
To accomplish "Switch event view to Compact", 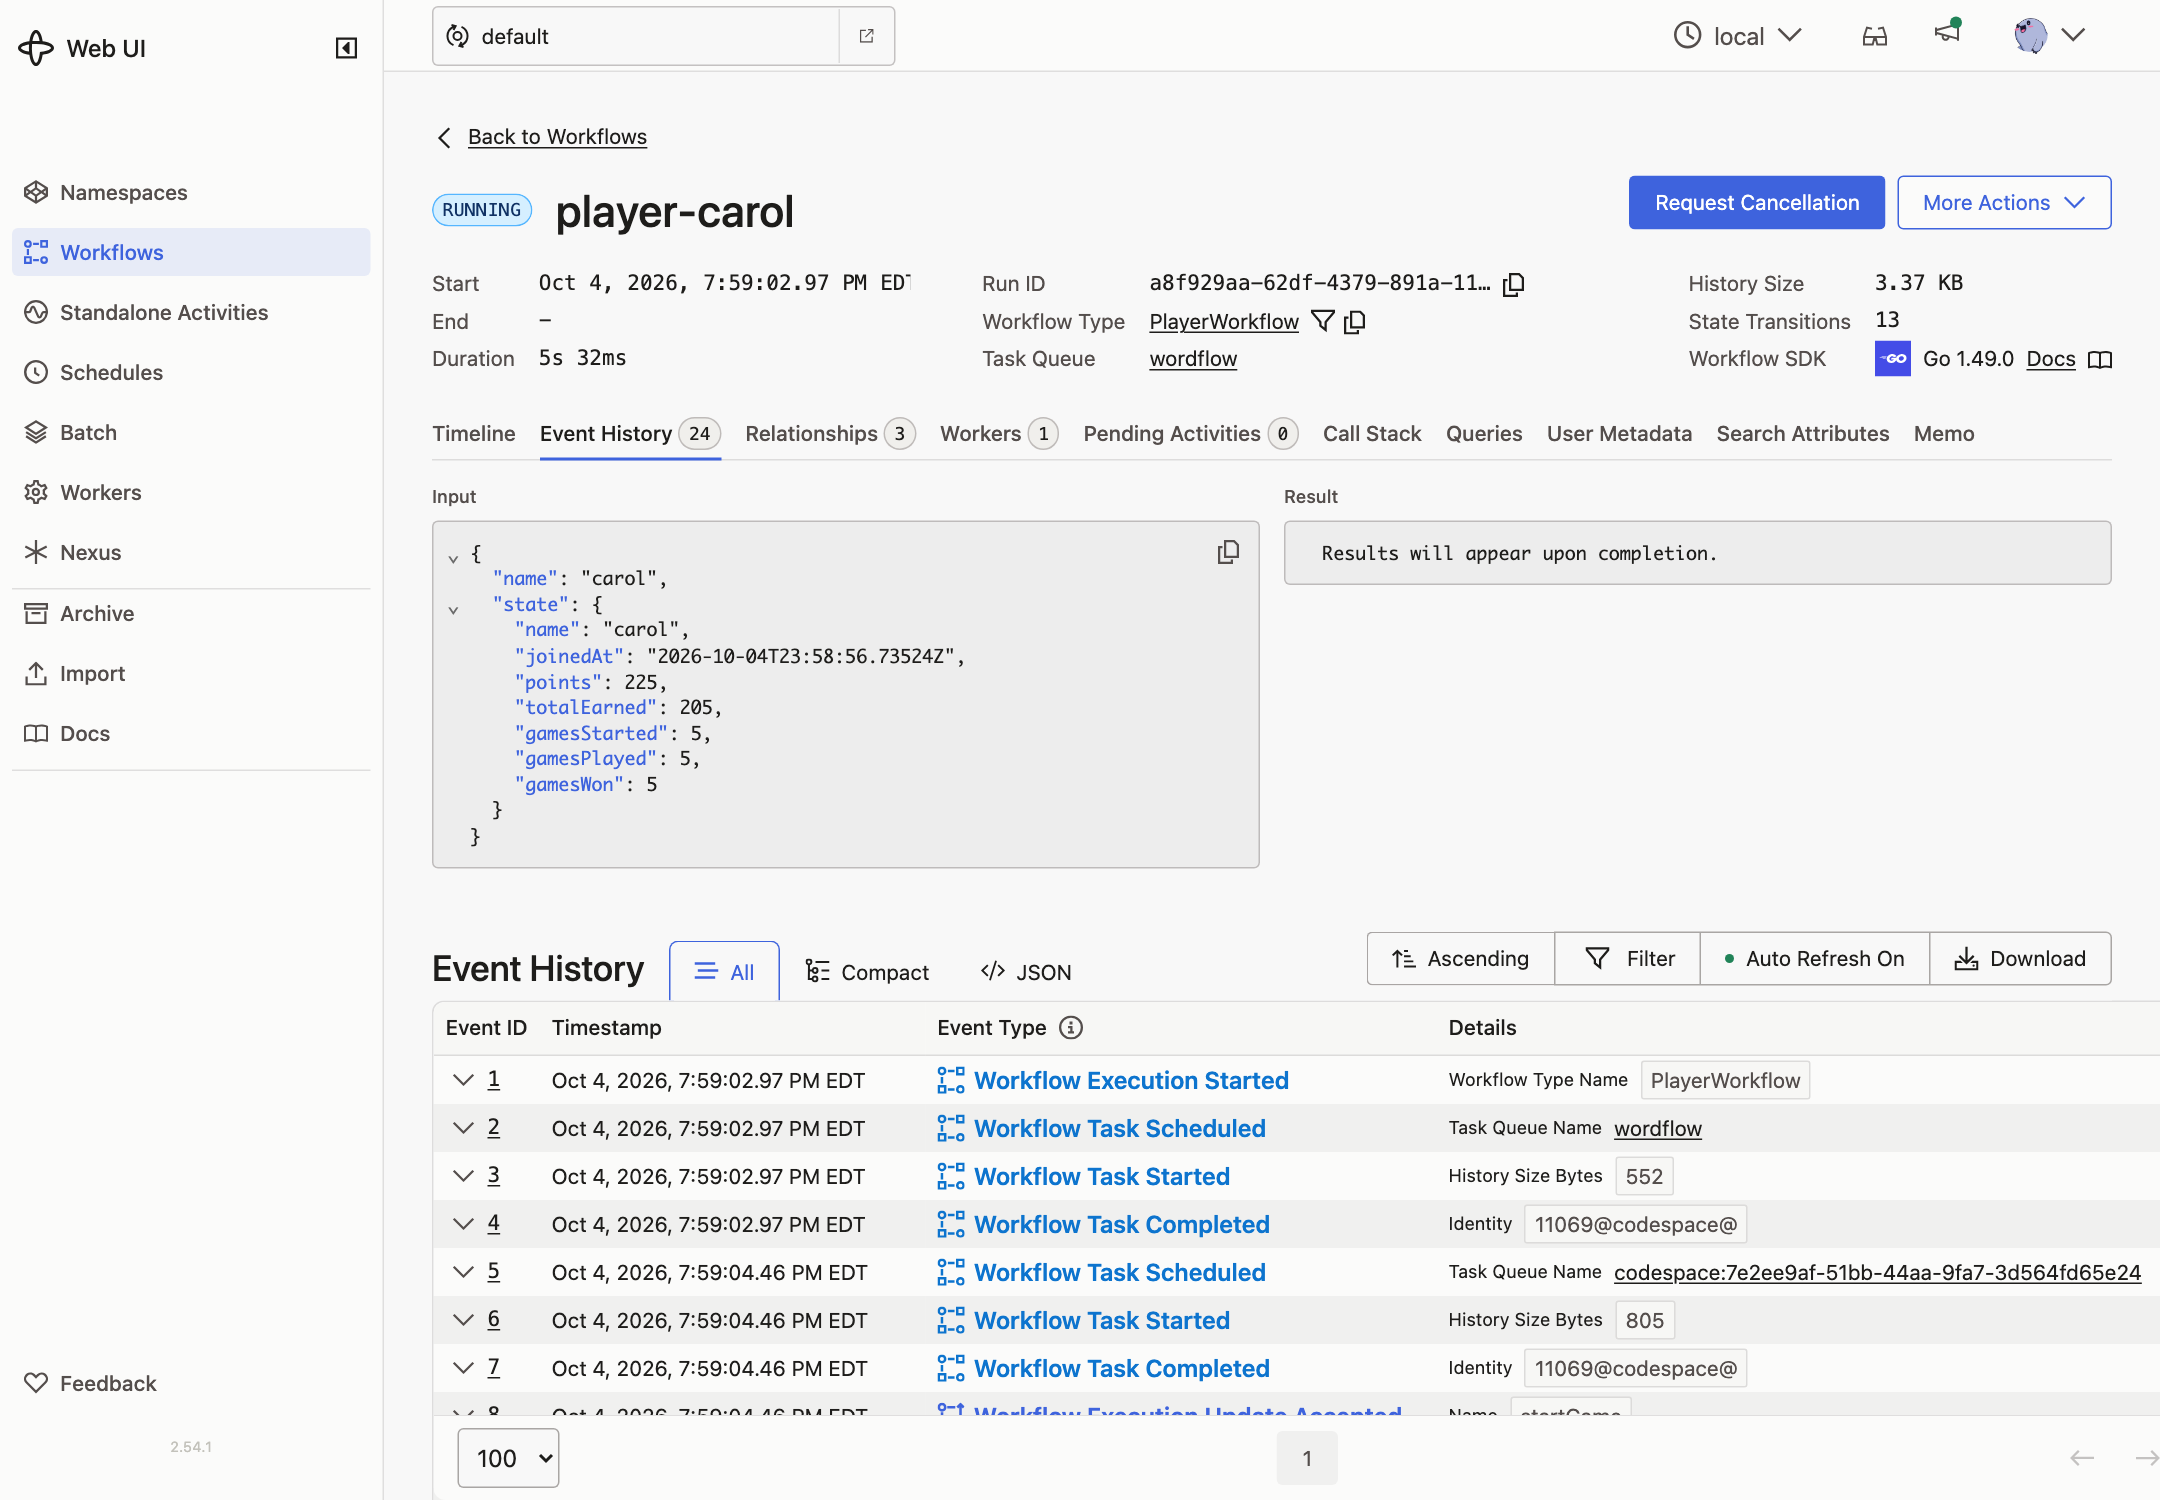I will point(867,972).
